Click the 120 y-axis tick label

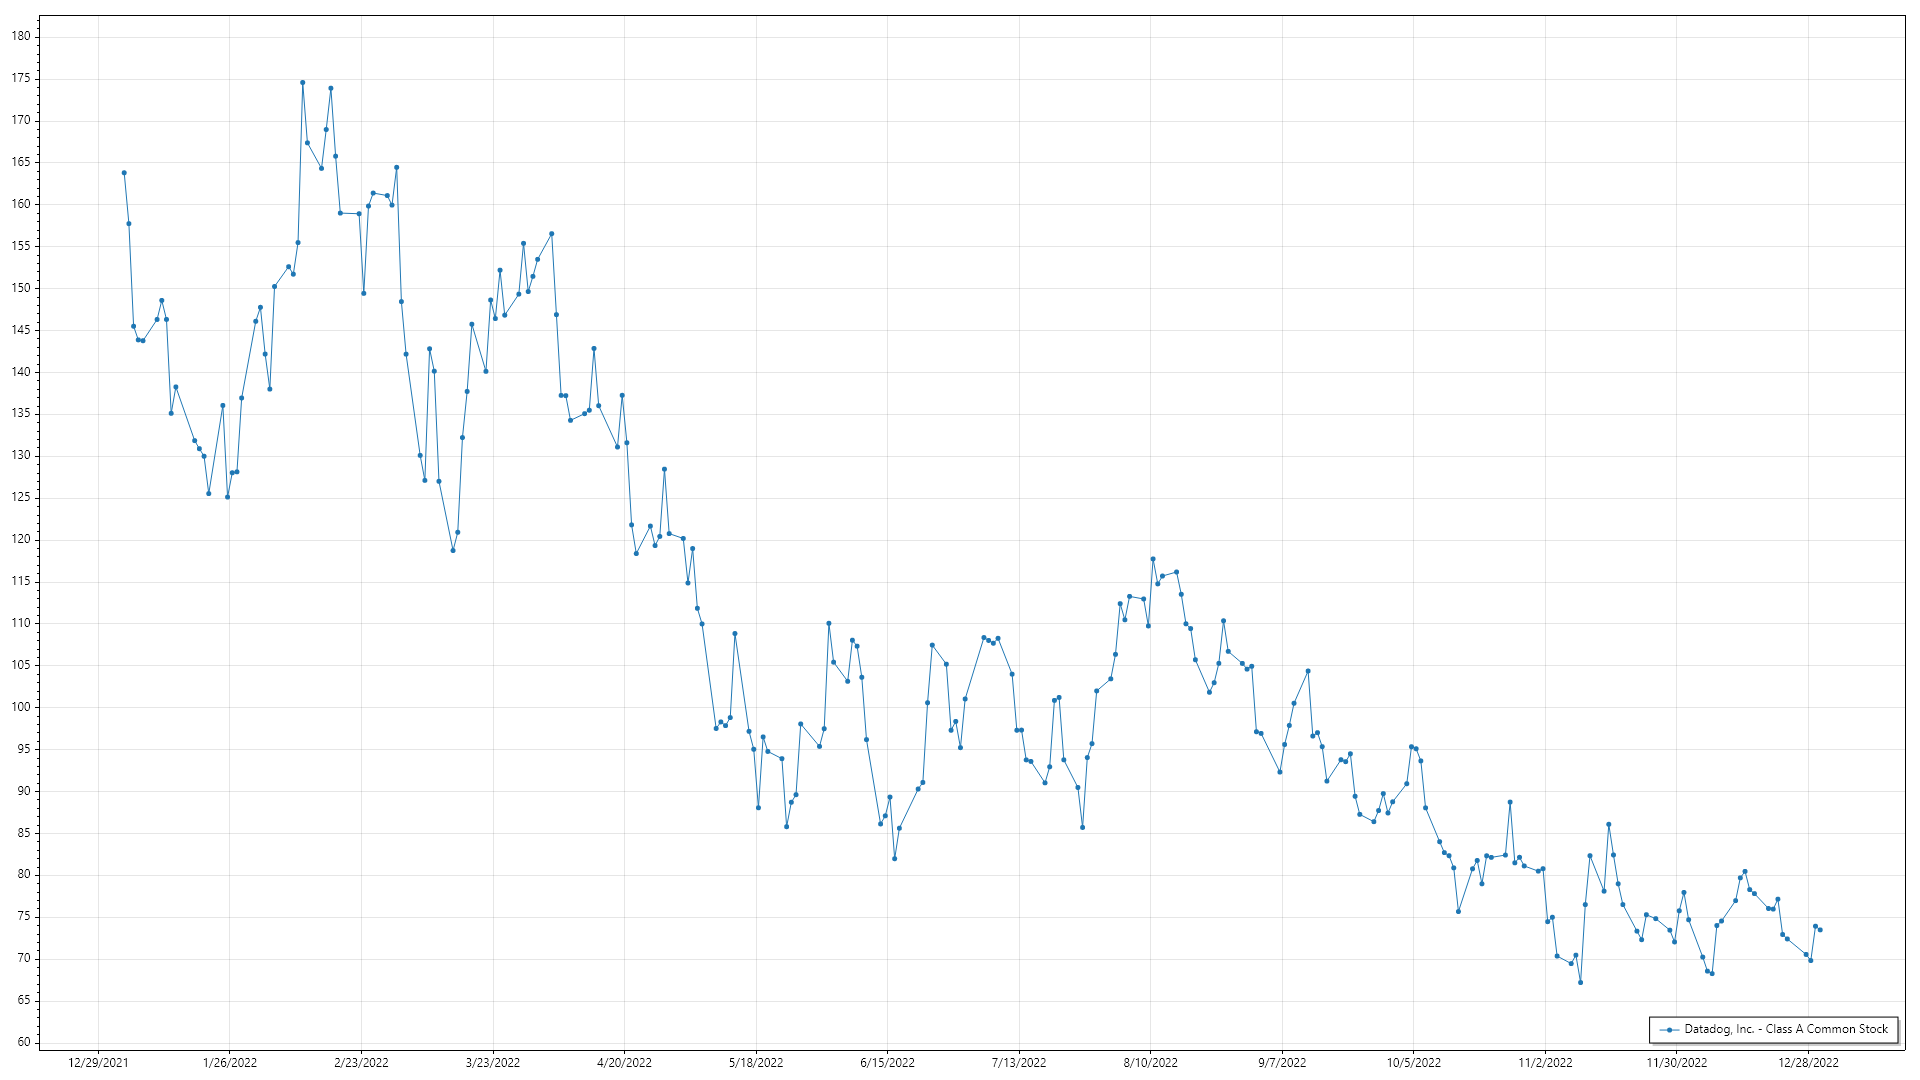pyautogui.click(x=21, y=539)
